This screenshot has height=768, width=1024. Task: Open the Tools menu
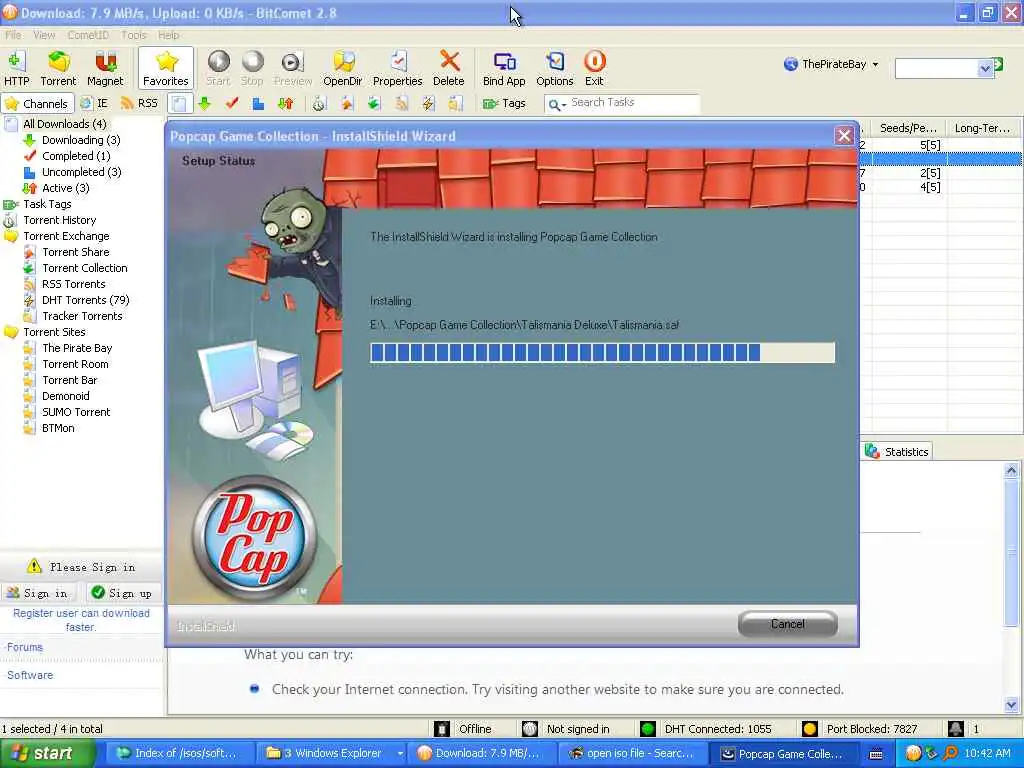(x=134, y=35)
